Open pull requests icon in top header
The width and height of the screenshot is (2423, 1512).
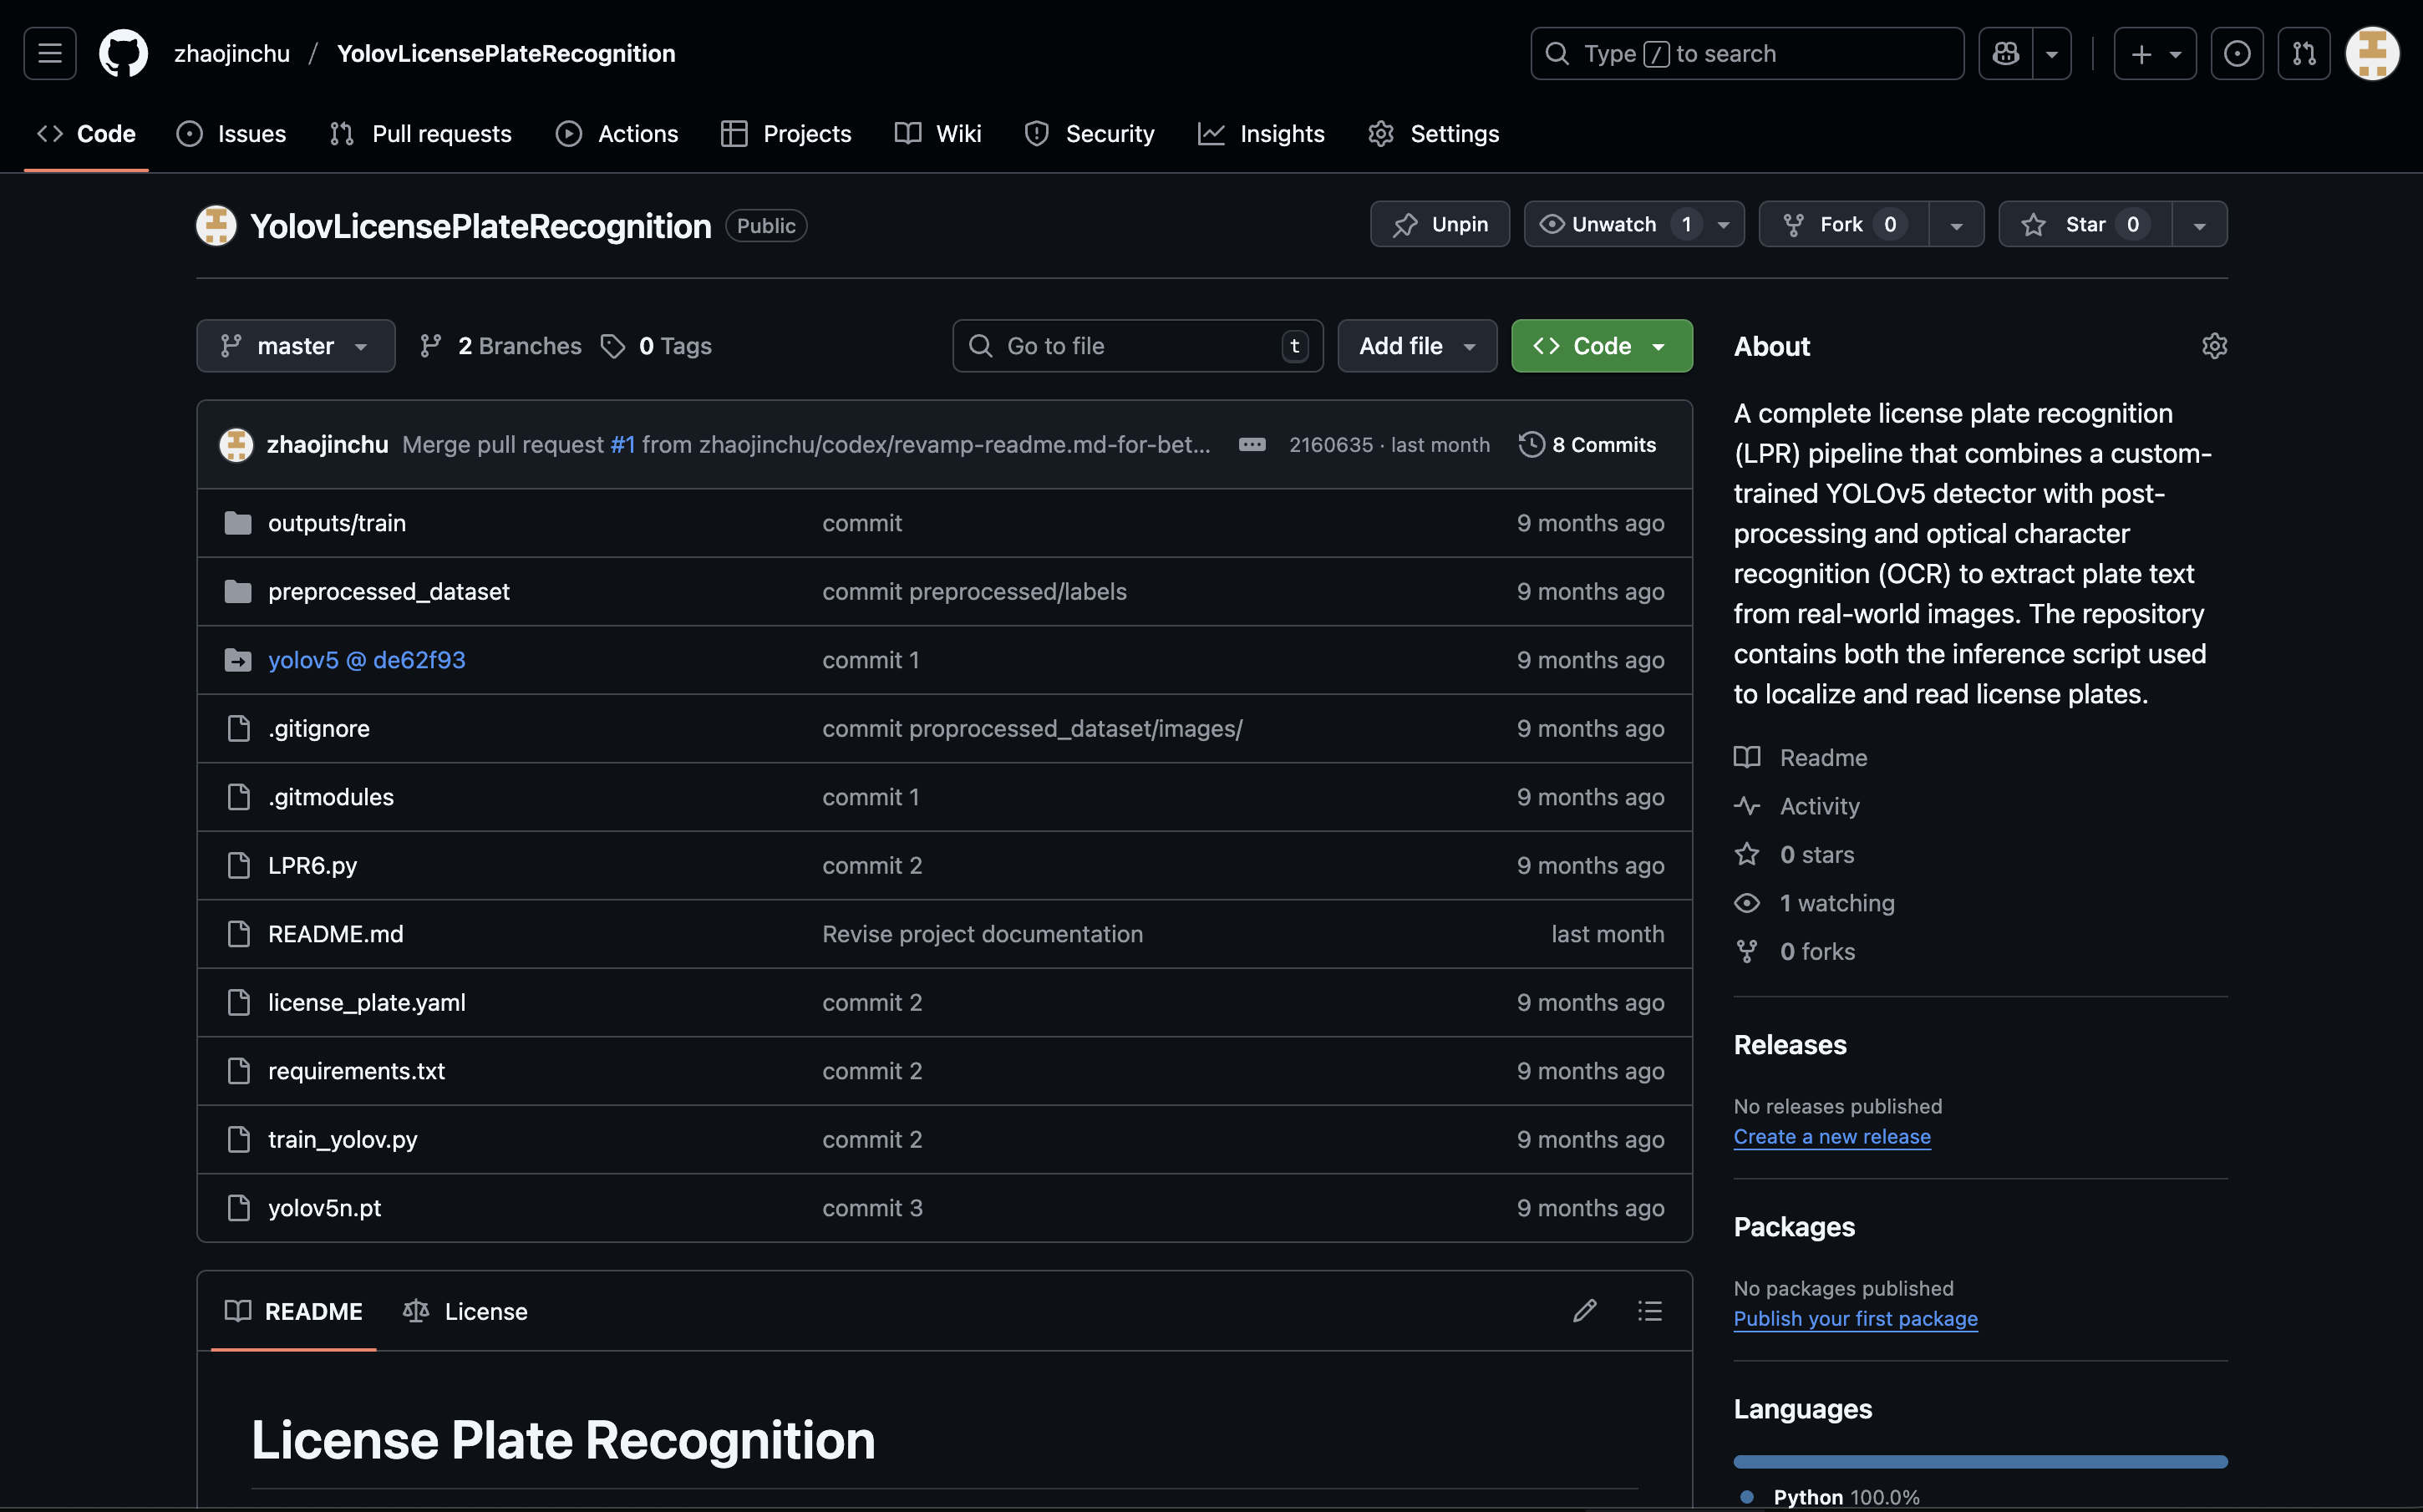click(2304, 53)
